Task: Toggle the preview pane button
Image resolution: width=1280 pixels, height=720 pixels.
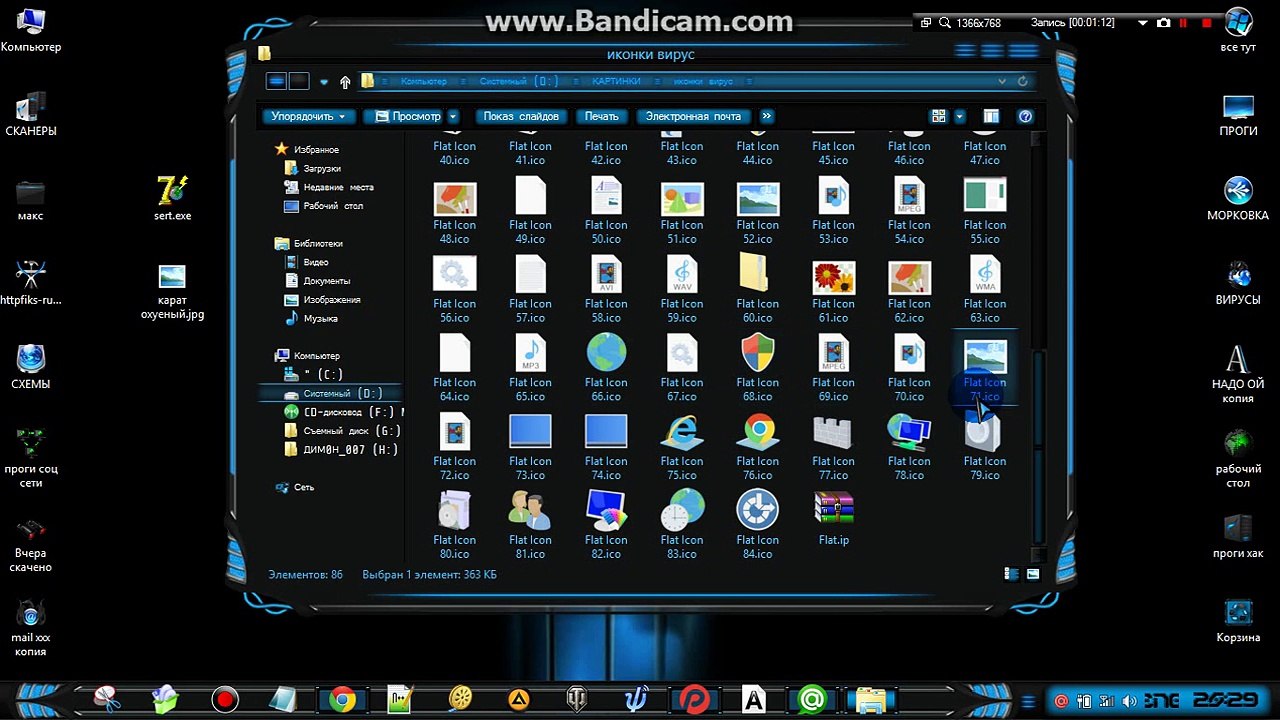Action: 991,116
